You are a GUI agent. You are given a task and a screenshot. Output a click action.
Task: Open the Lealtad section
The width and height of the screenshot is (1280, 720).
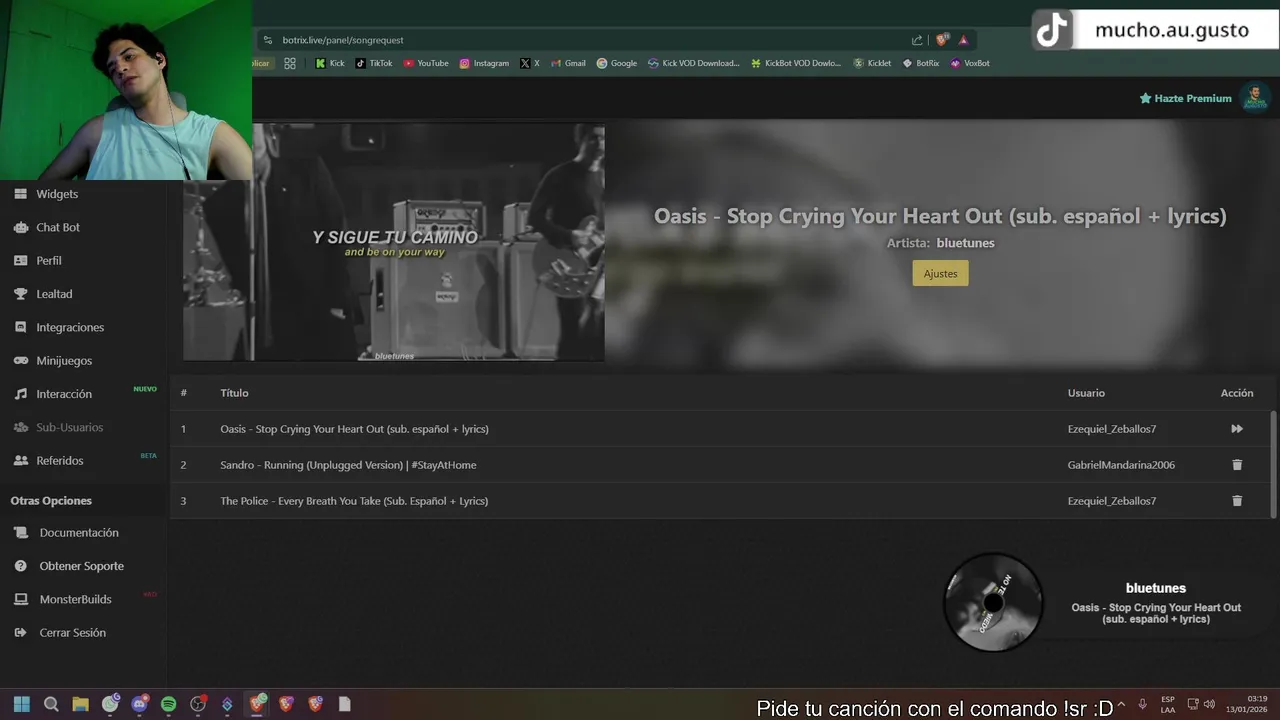click(x=54, y=294)
